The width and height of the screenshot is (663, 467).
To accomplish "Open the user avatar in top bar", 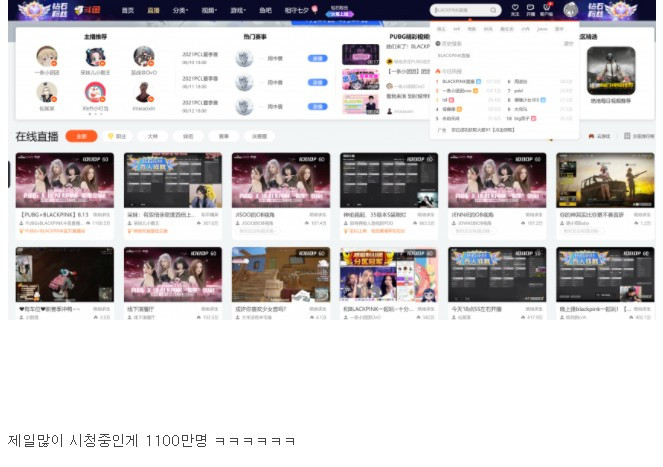I will pyautogui.click(x=570, y=10).
